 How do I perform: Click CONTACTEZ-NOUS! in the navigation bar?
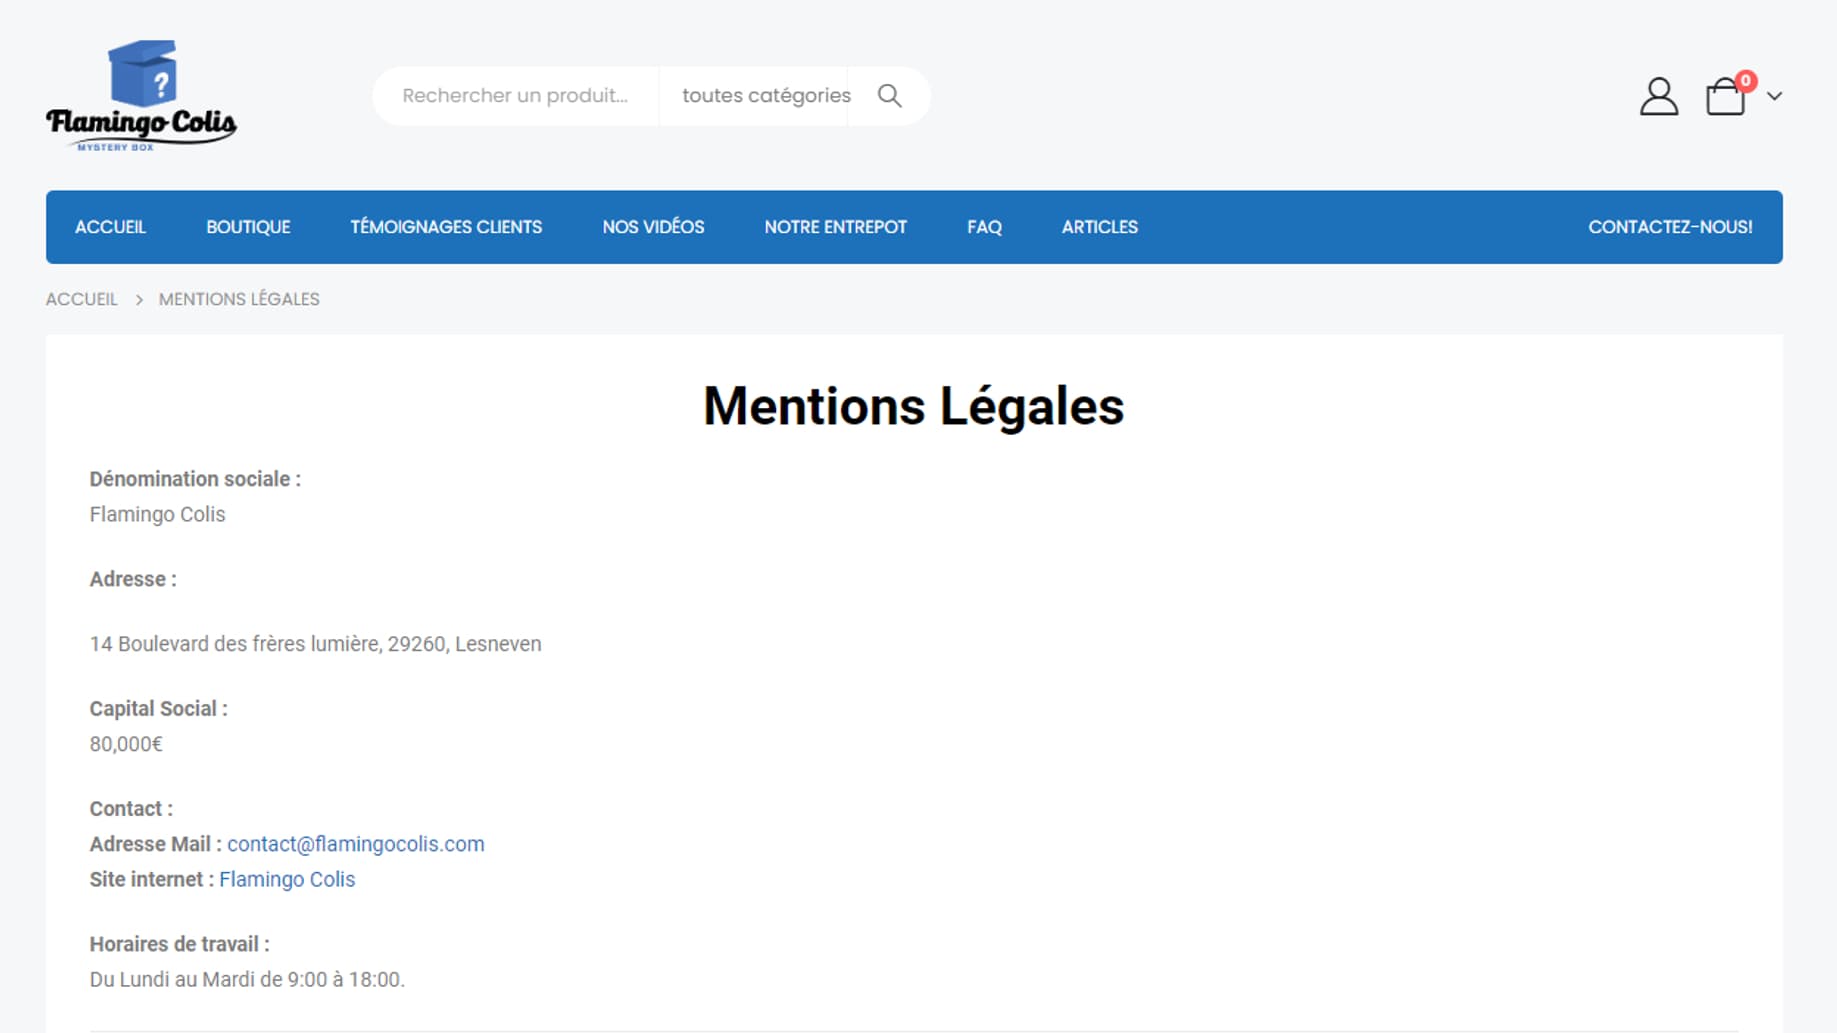[1670, 227]
